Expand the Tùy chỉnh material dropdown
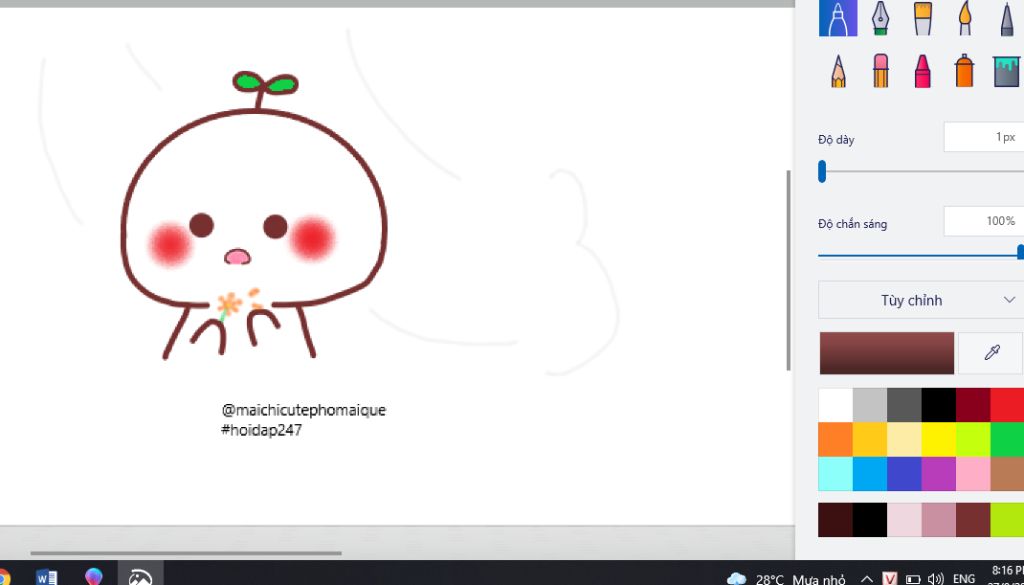 (x=920, y=300)
